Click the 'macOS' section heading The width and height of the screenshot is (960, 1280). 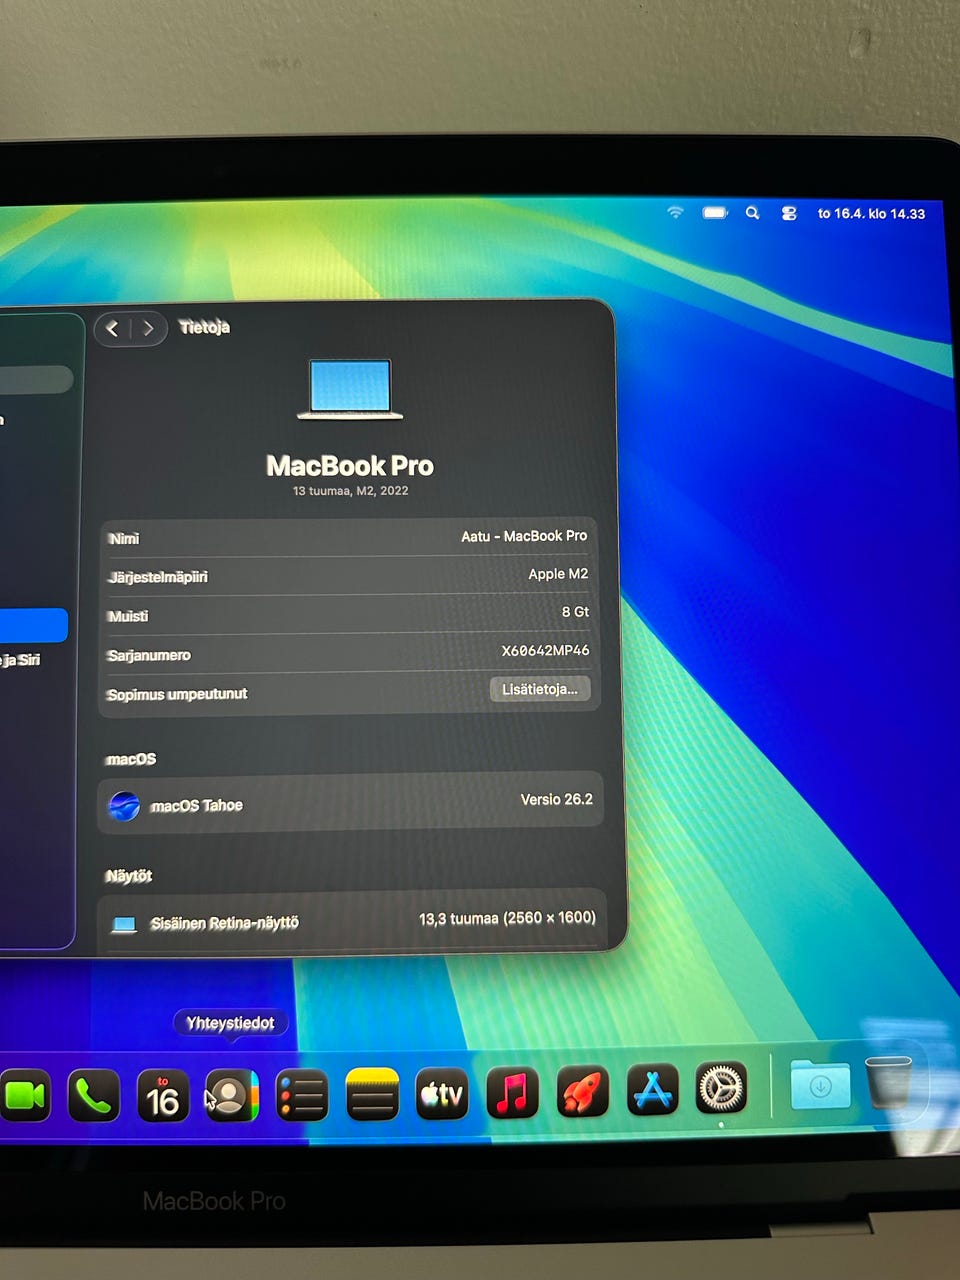tap(131, 759)
